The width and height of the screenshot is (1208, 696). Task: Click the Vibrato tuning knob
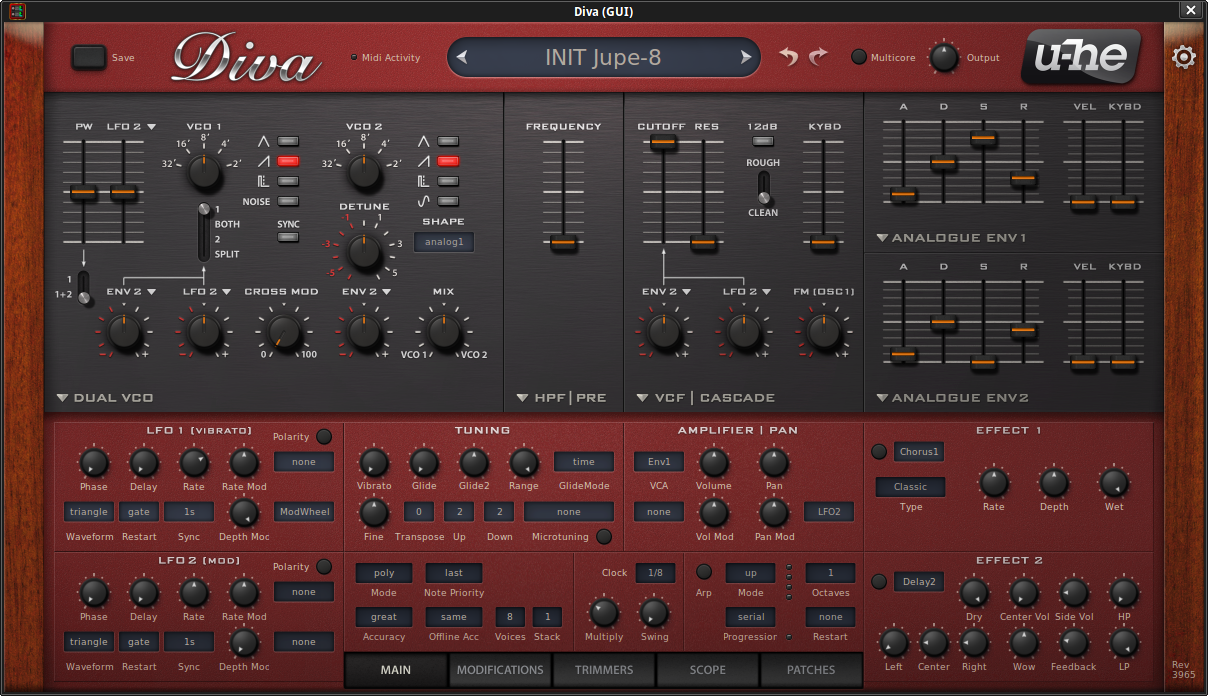374,462
